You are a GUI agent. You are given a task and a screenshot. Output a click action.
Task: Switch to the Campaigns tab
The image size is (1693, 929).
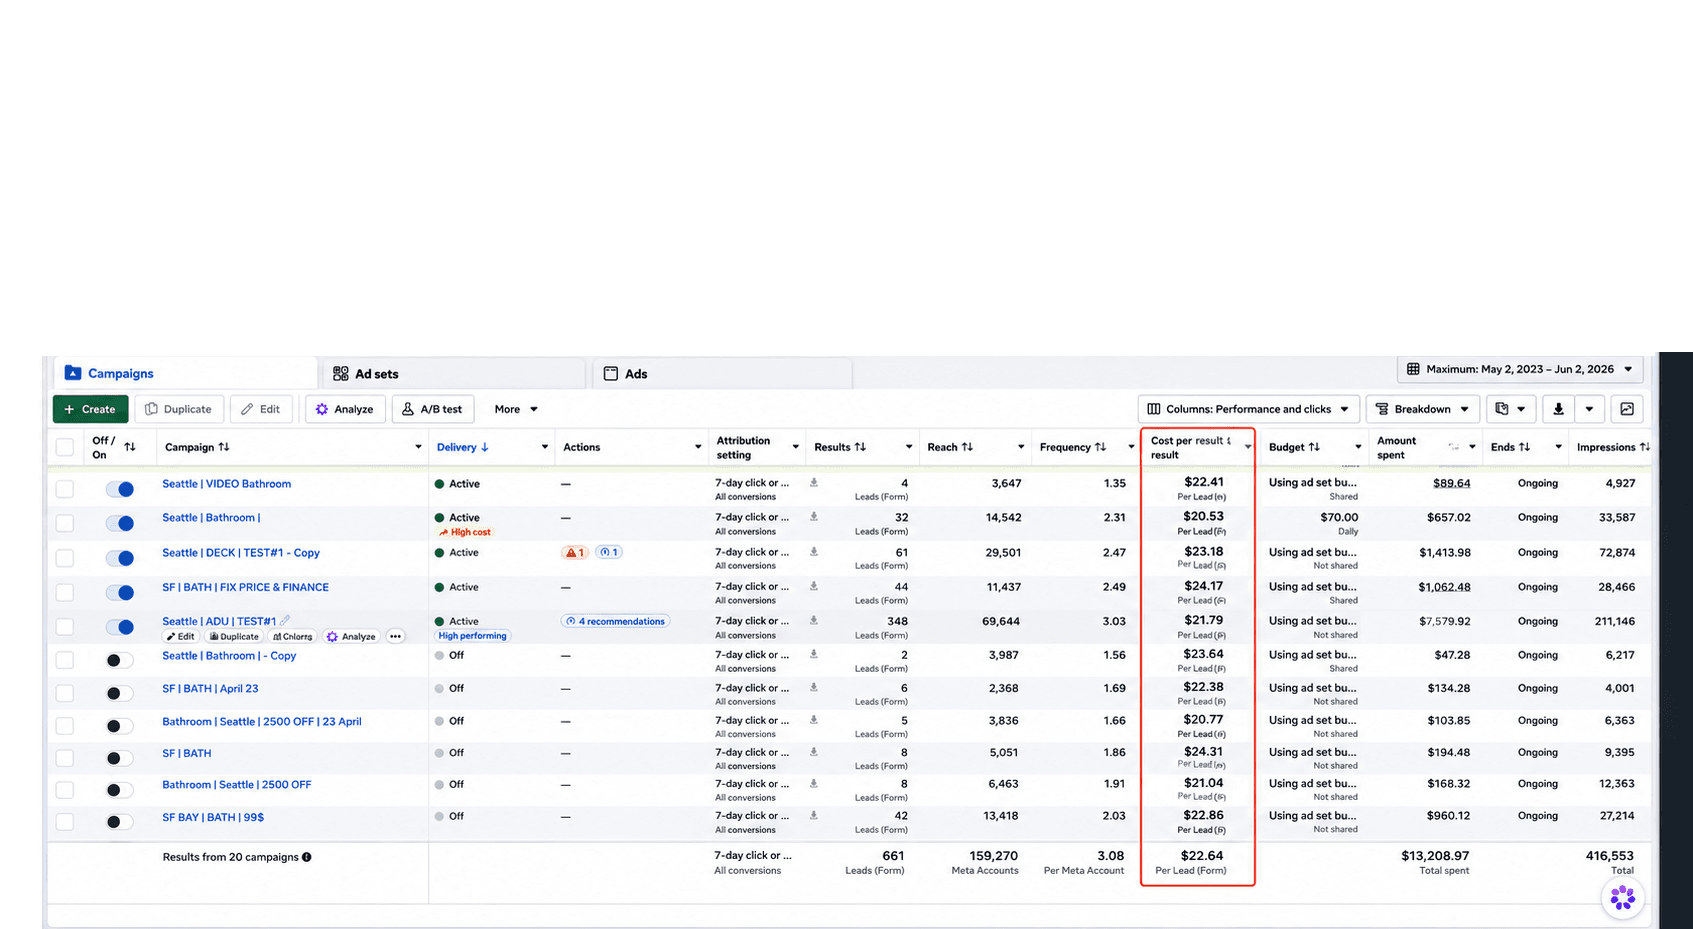point(186,373)
